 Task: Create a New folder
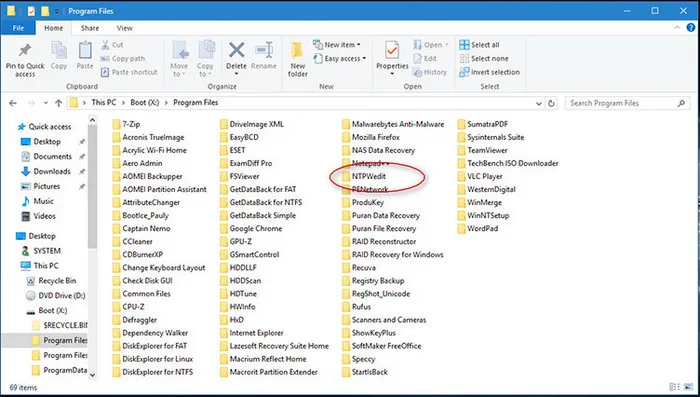point(297,59)
